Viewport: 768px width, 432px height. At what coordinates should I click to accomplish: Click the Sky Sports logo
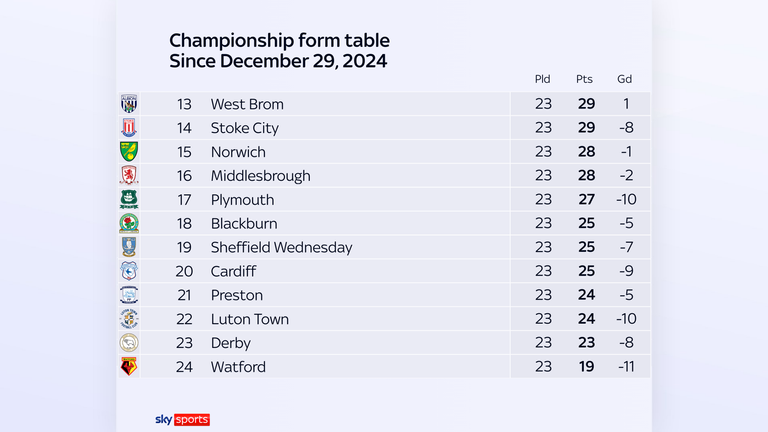(x=182, y=420)
